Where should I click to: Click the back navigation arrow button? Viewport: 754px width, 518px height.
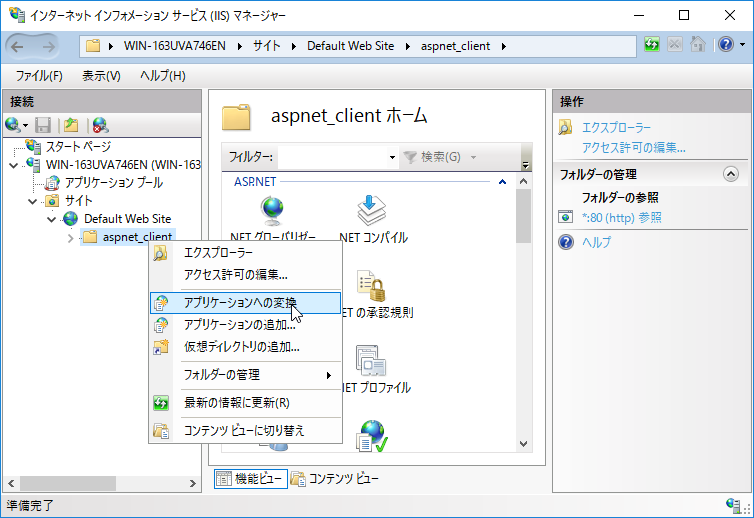coord(22,45)
